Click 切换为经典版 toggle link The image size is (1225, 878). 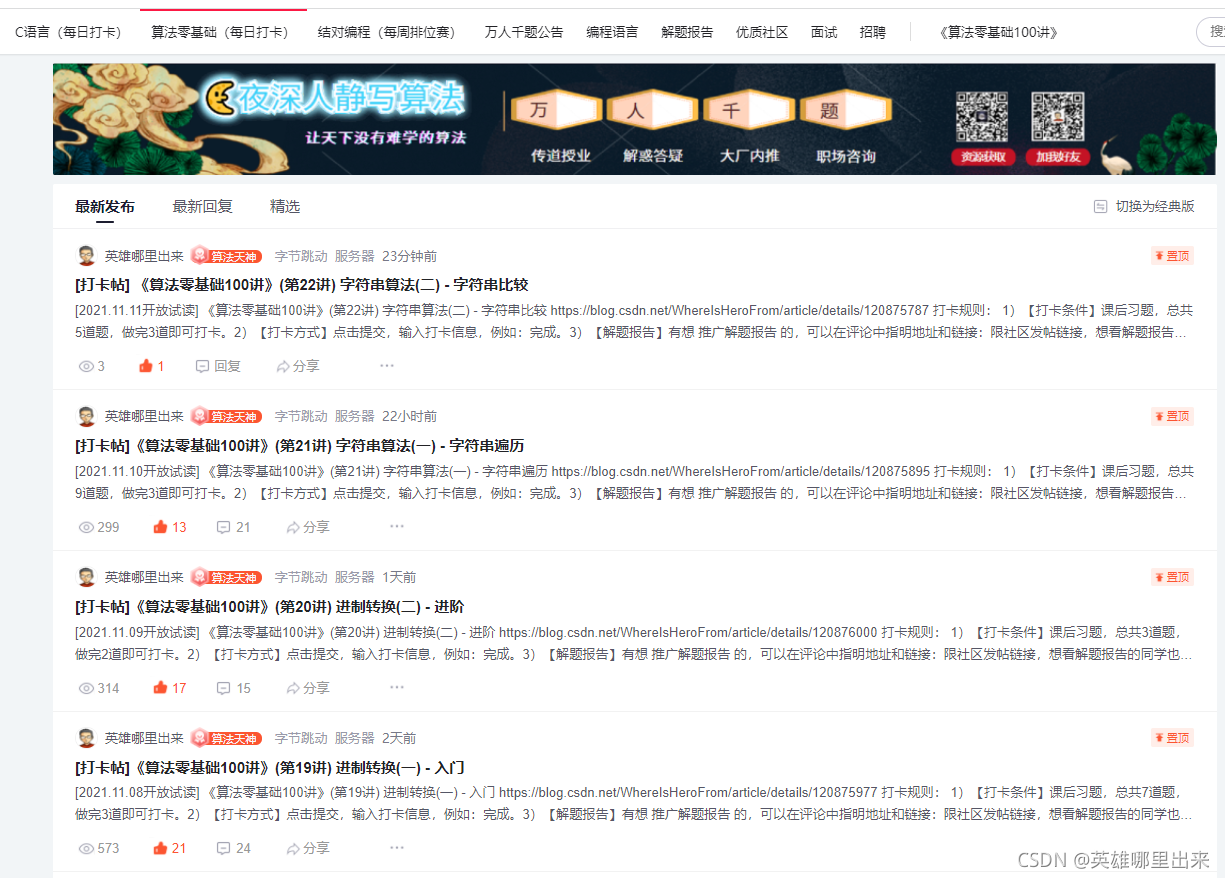(1155, 206)
